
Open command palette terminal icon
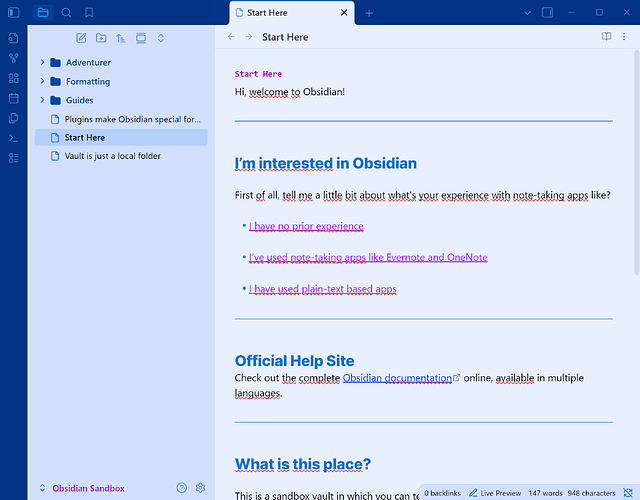click(x=13, y=138)
